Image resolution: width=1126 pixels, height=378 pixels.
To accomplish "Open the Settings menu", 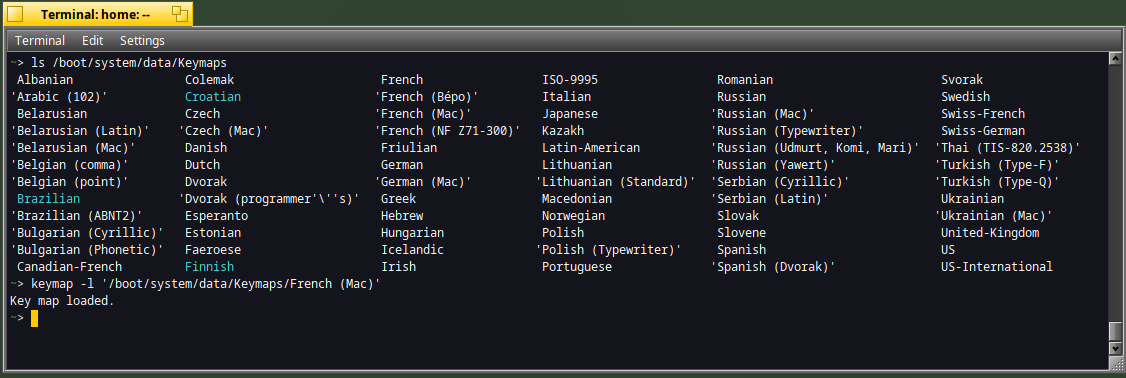I will point(142,41).
